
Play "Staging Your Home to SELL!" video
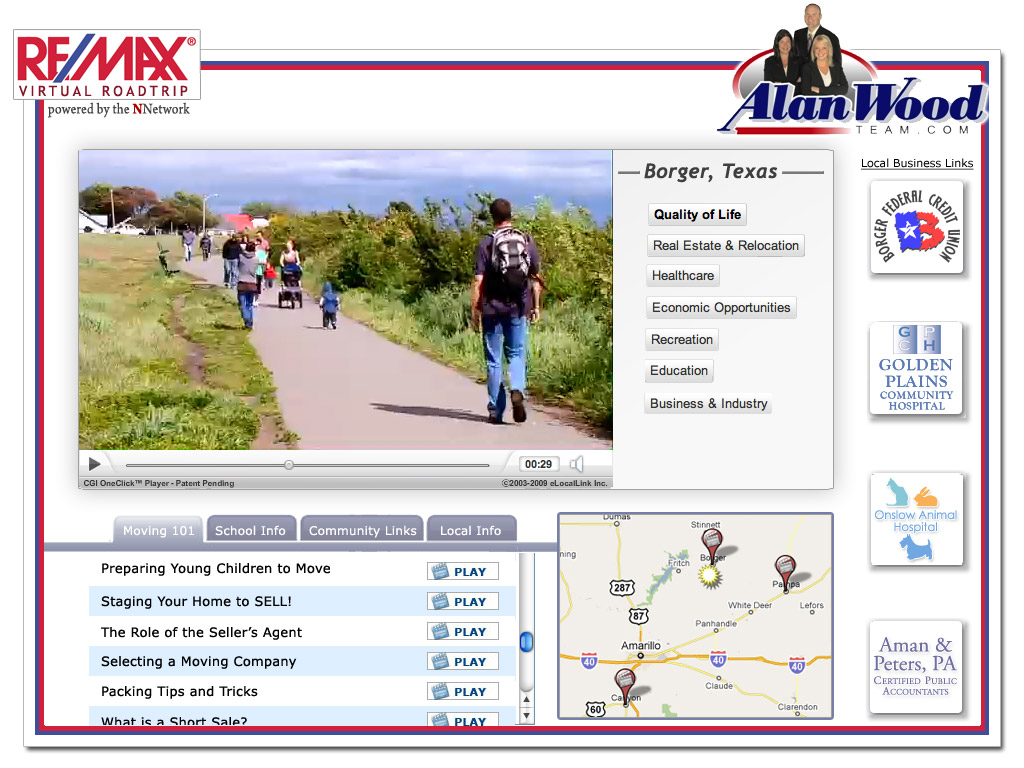(x=462, y=602)
